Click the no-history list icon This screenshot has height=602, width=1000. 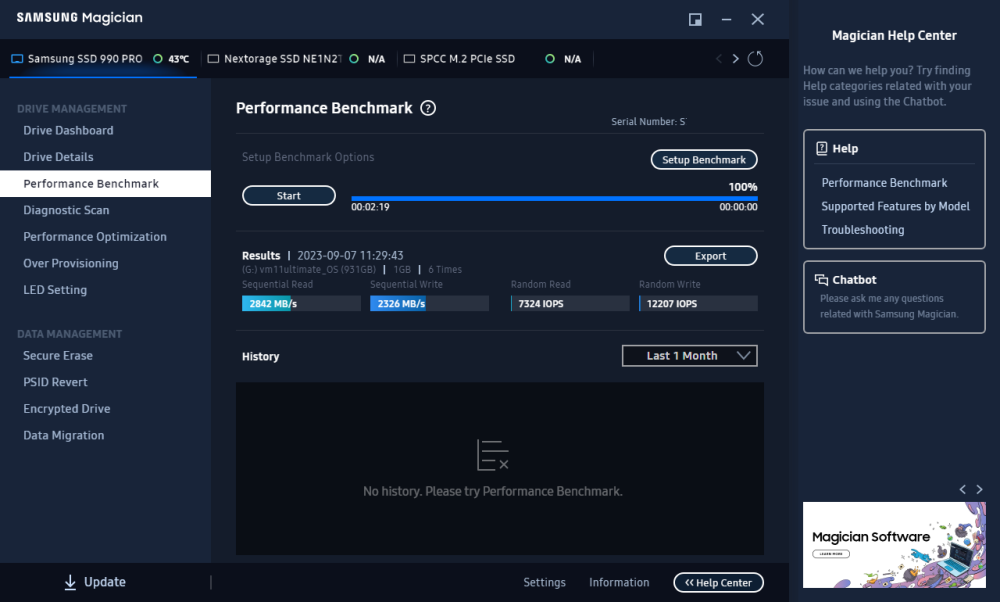click(492, 455)
